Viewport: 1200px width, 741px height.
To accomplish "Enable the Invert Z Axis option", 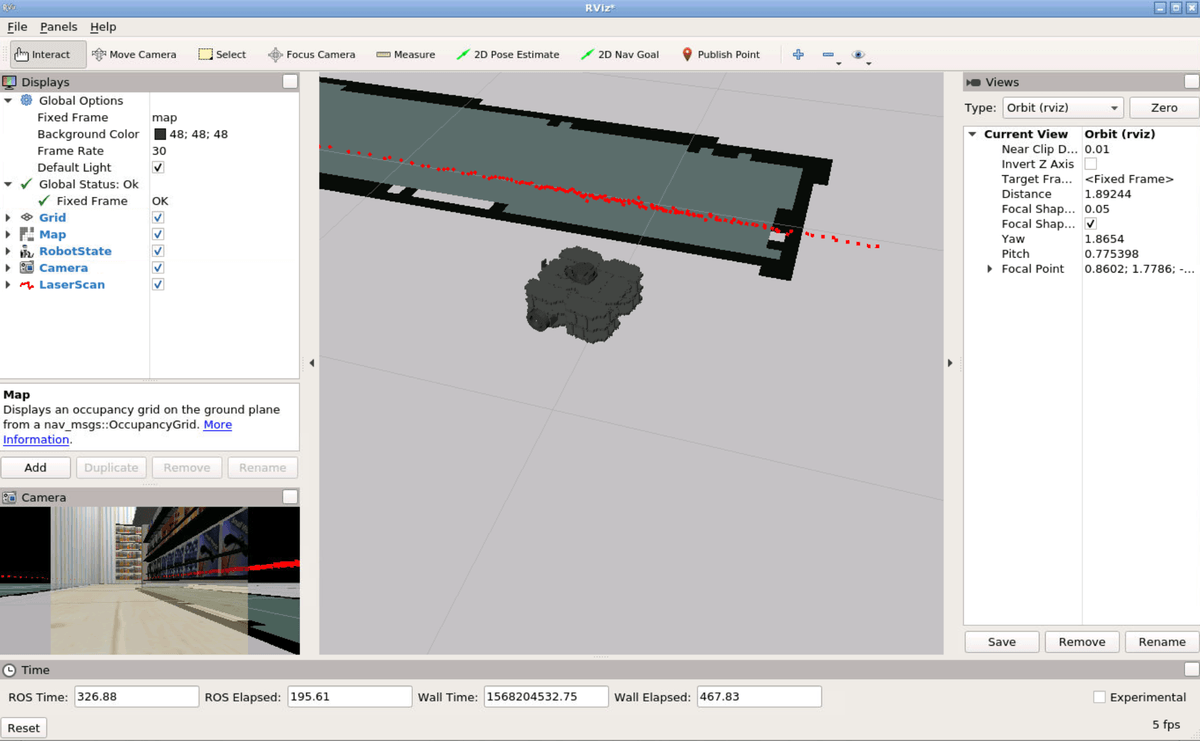I will pos(1089,163).
